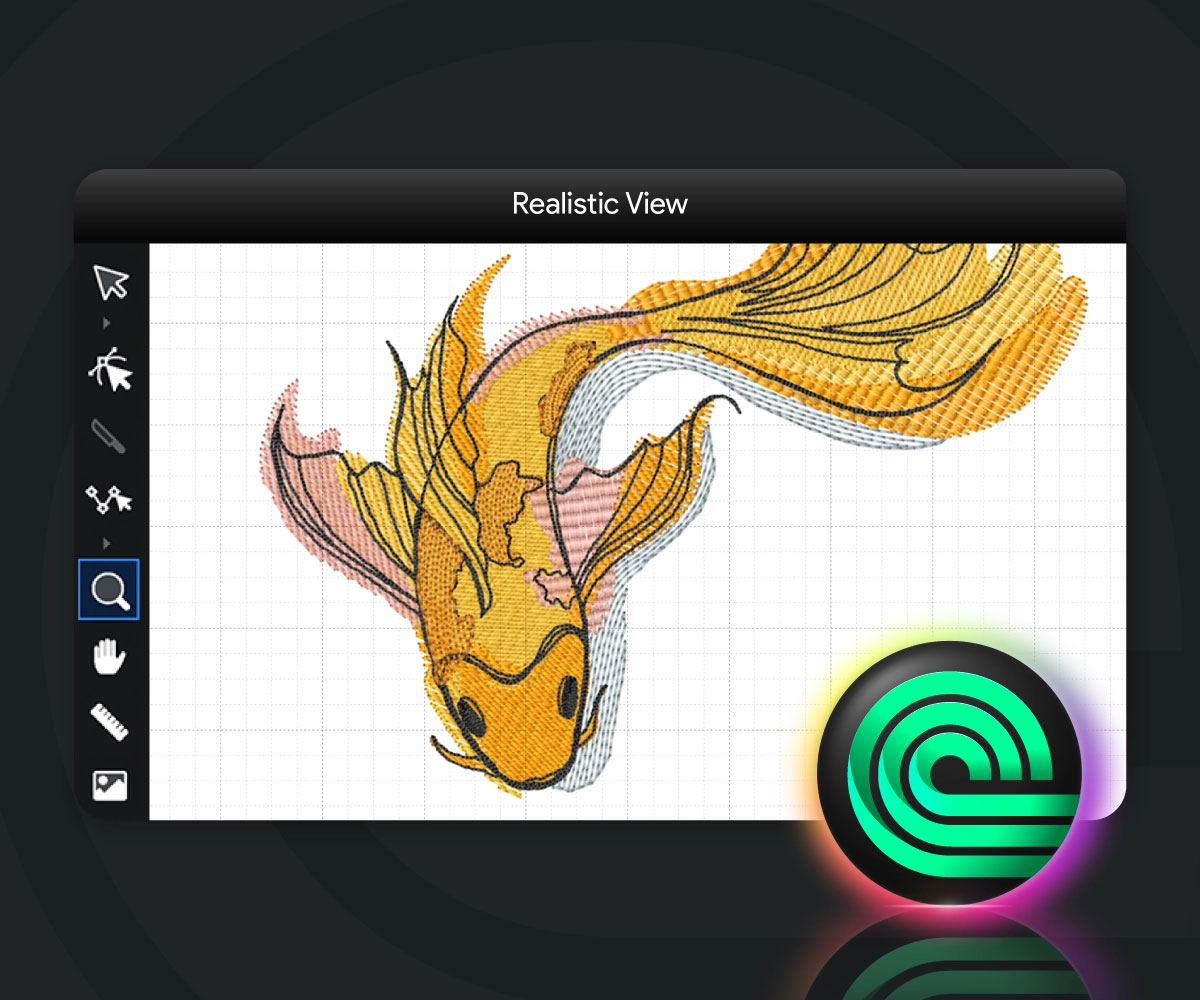Screen dimensions: 1200x1000
Task: Select the hand pan tool
Action: point(109,658)
